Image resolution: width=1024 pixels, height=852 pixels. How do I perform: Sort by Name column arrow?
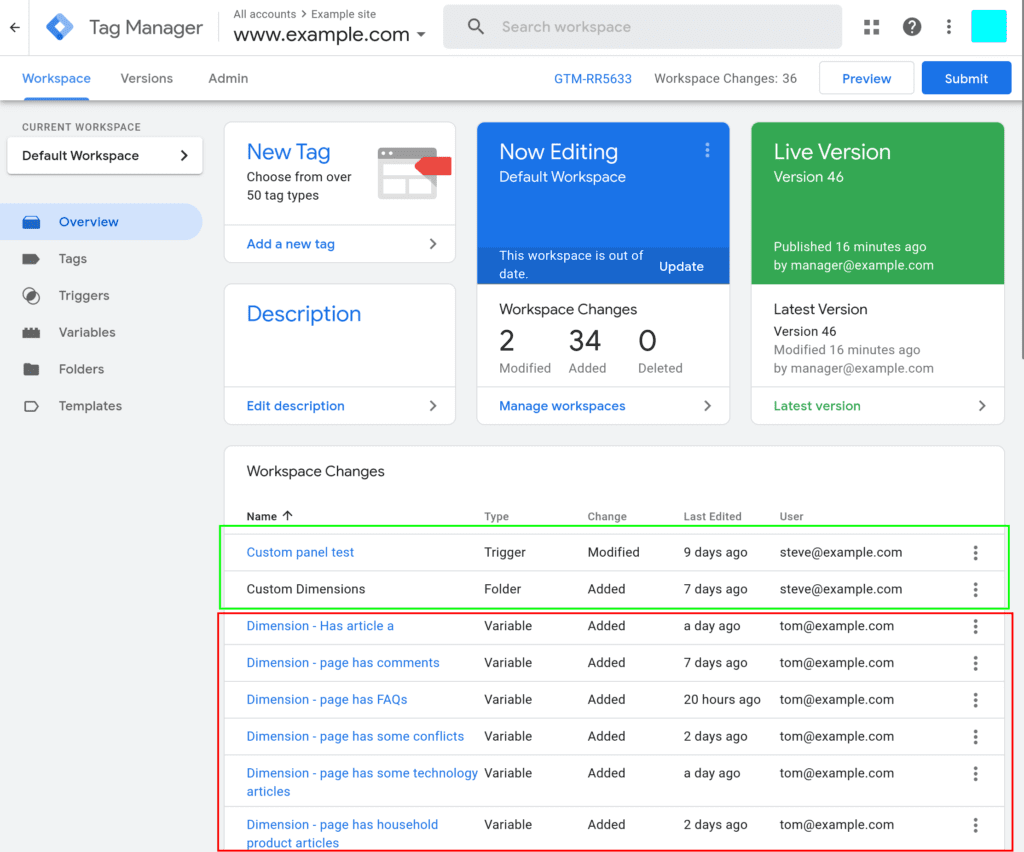(287, 515)
